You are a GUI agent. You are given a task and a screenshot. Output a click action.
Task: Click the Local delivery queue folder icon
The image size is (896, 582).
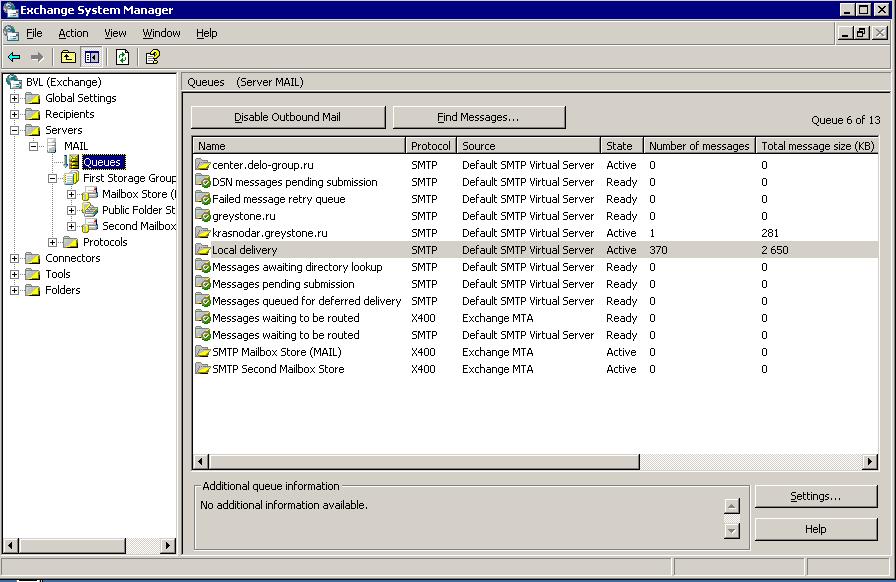(x=202, y=250)
